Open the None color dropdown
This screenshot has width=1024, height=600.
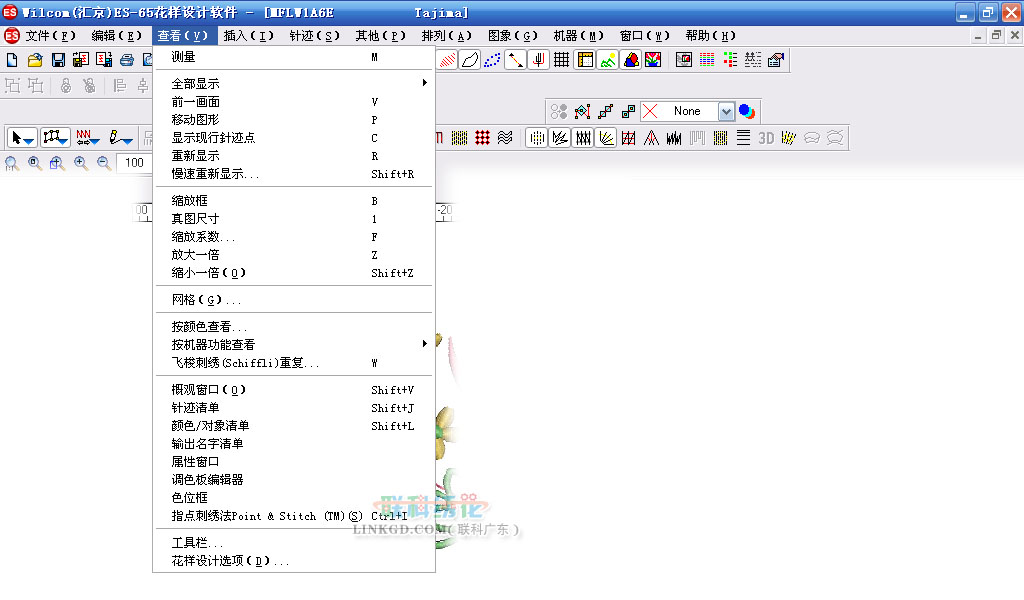point(726,112)
